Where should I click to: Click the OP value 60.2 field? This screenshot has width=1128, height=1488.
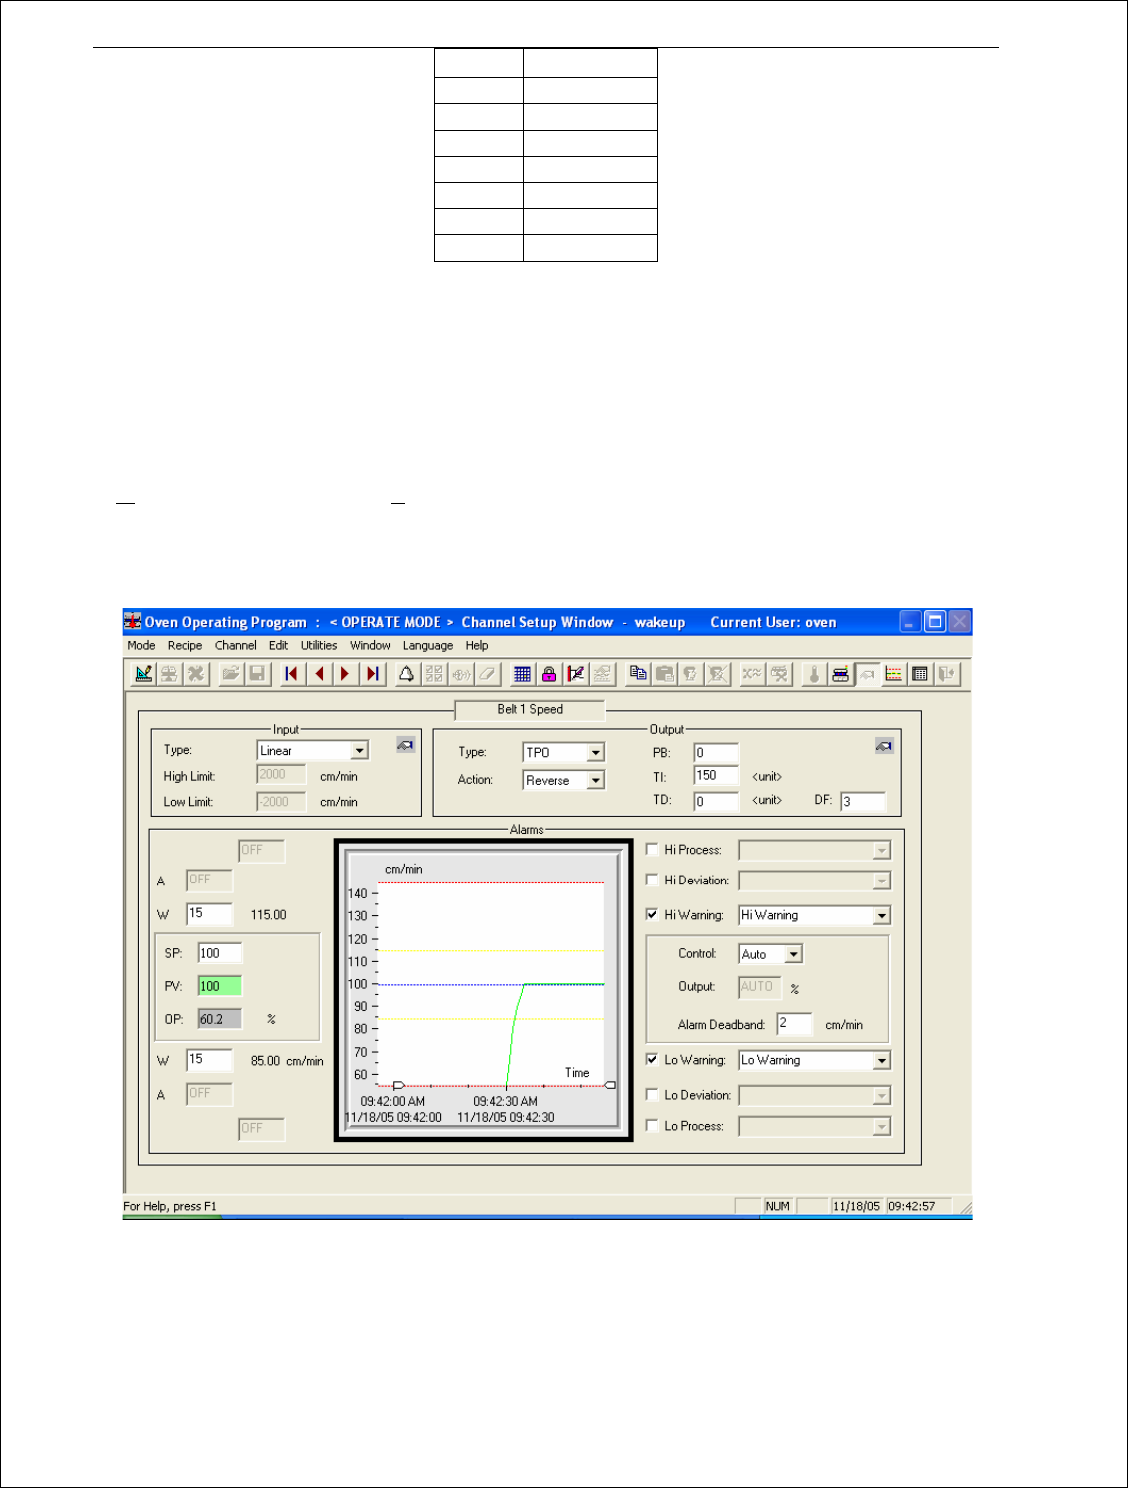[x=220, y=1019]
